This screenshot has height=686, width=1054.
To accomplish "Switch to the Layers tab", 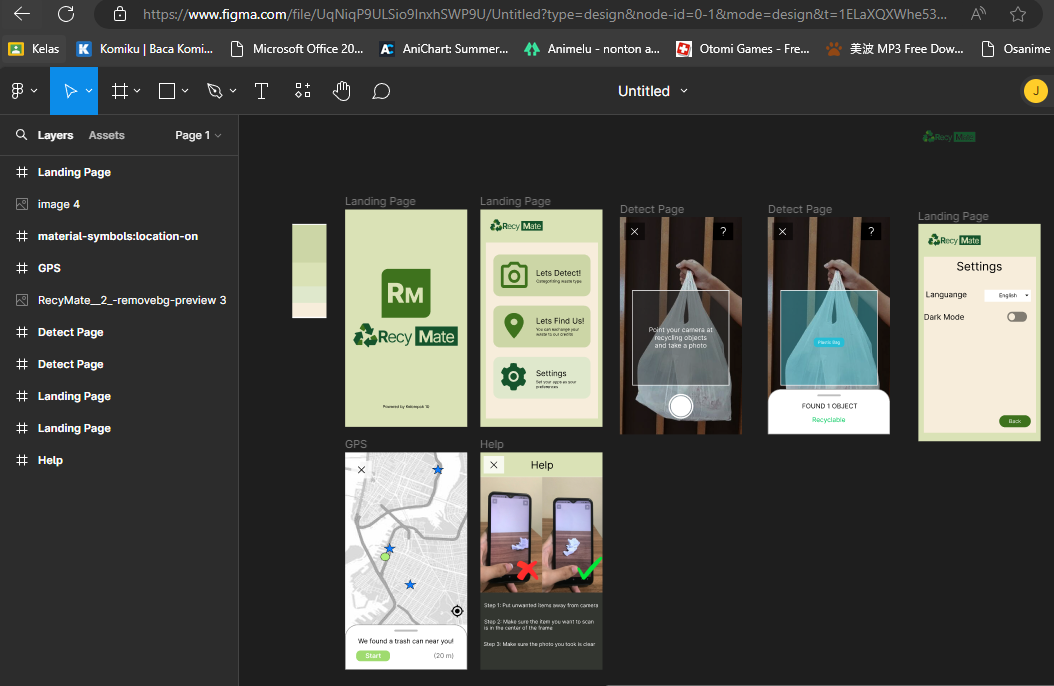I will (x=55, y=135).
